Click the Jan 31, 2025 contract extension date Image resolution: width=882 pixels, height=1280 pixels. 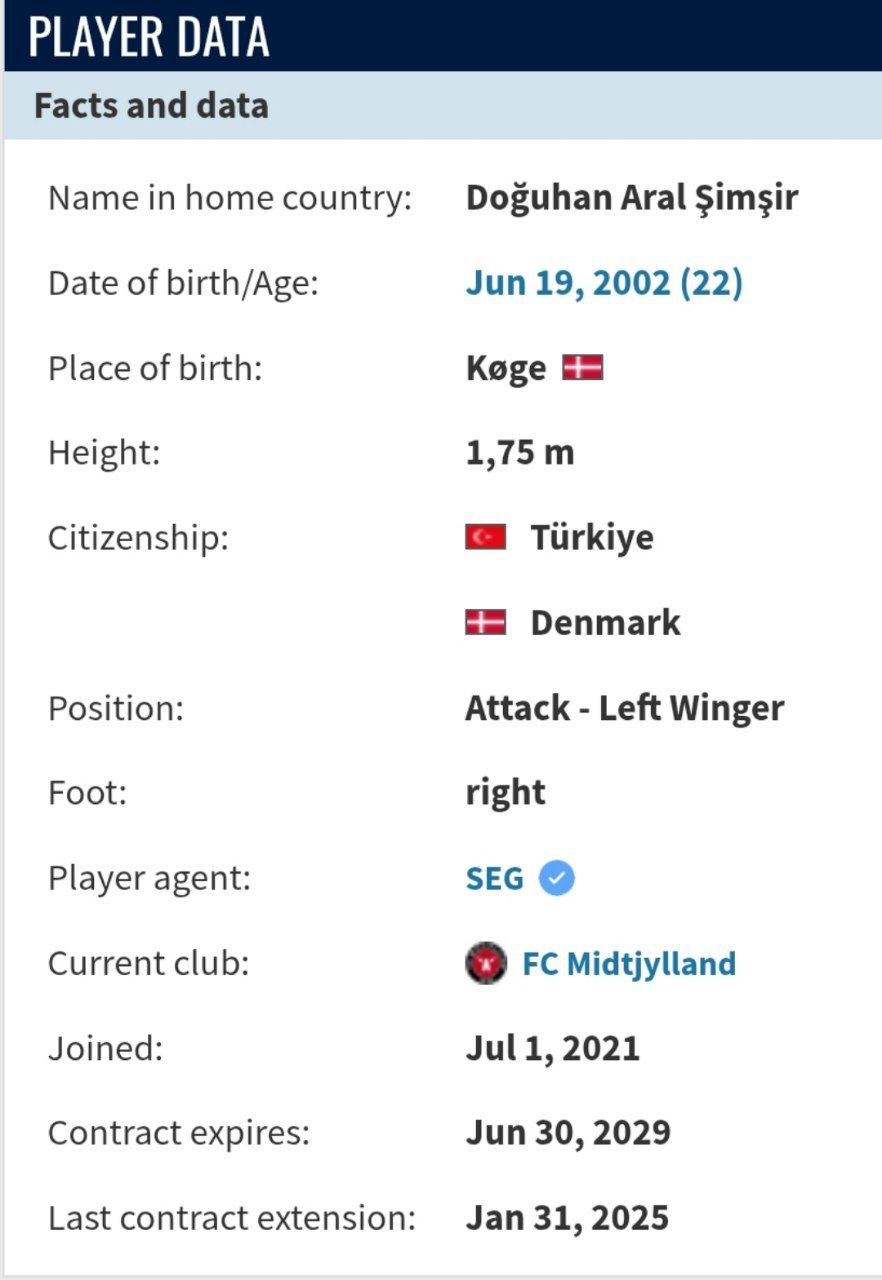pos(567,1219)
